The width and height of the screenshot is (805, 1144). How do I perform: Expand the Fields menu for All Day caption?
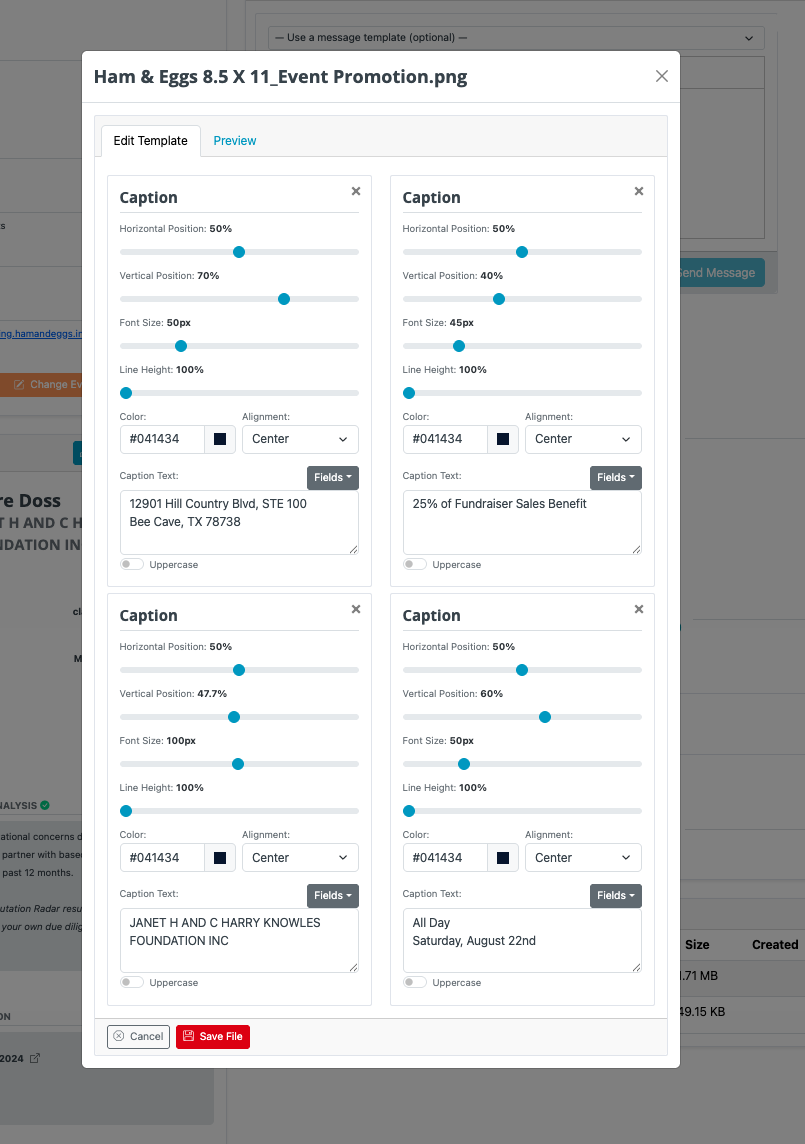click(x=615, y=895)
